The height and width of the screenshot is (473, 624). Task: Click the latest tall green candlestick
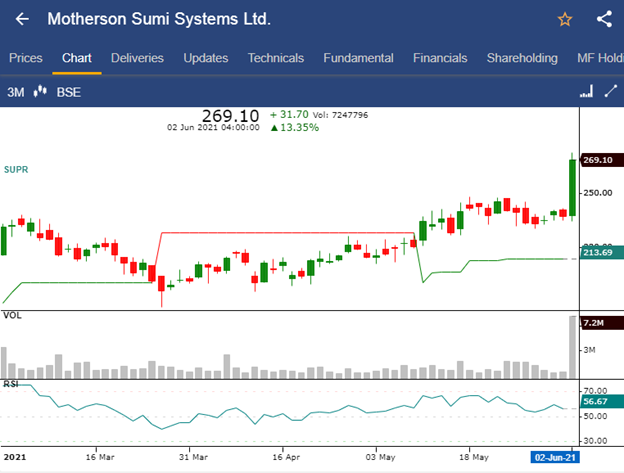[572, 188]
